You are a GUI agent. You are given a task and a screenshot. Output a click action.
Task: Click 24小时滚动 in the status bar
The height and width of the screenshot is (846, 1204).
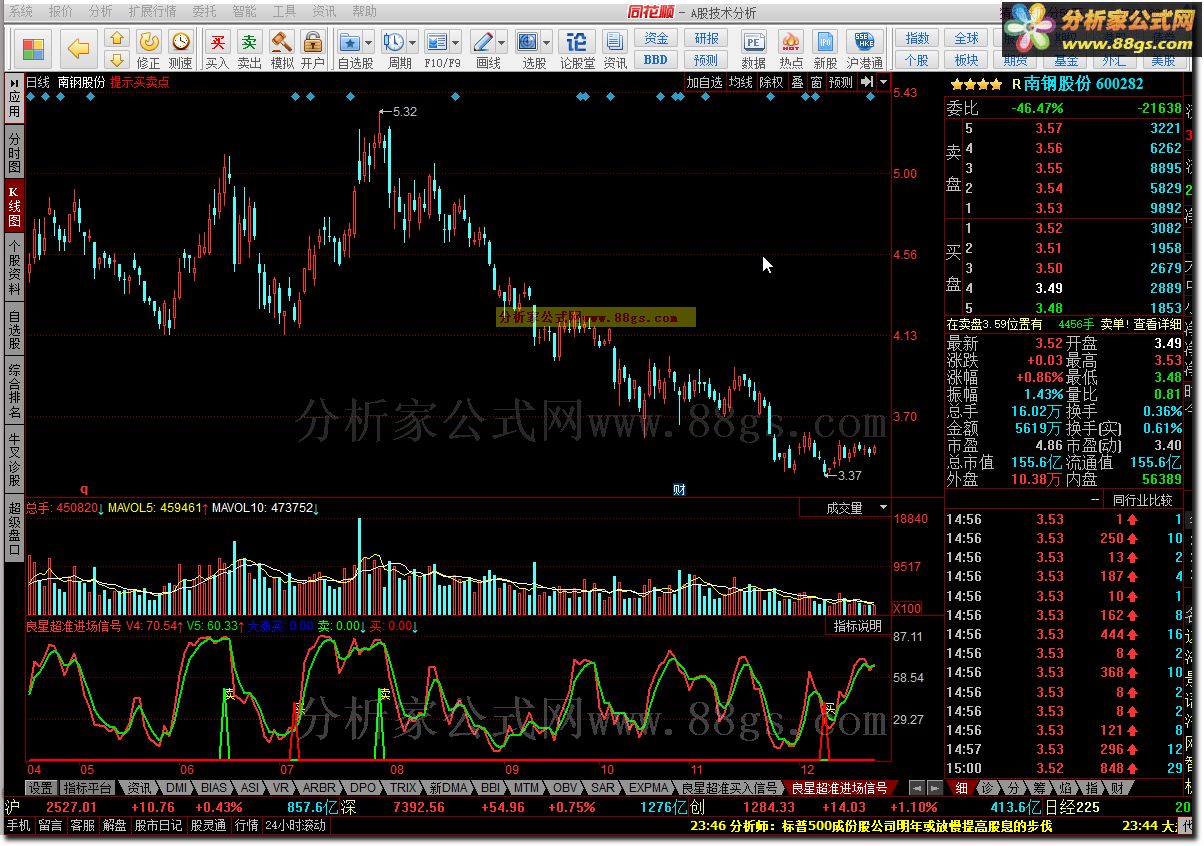[x=295, y=826]
